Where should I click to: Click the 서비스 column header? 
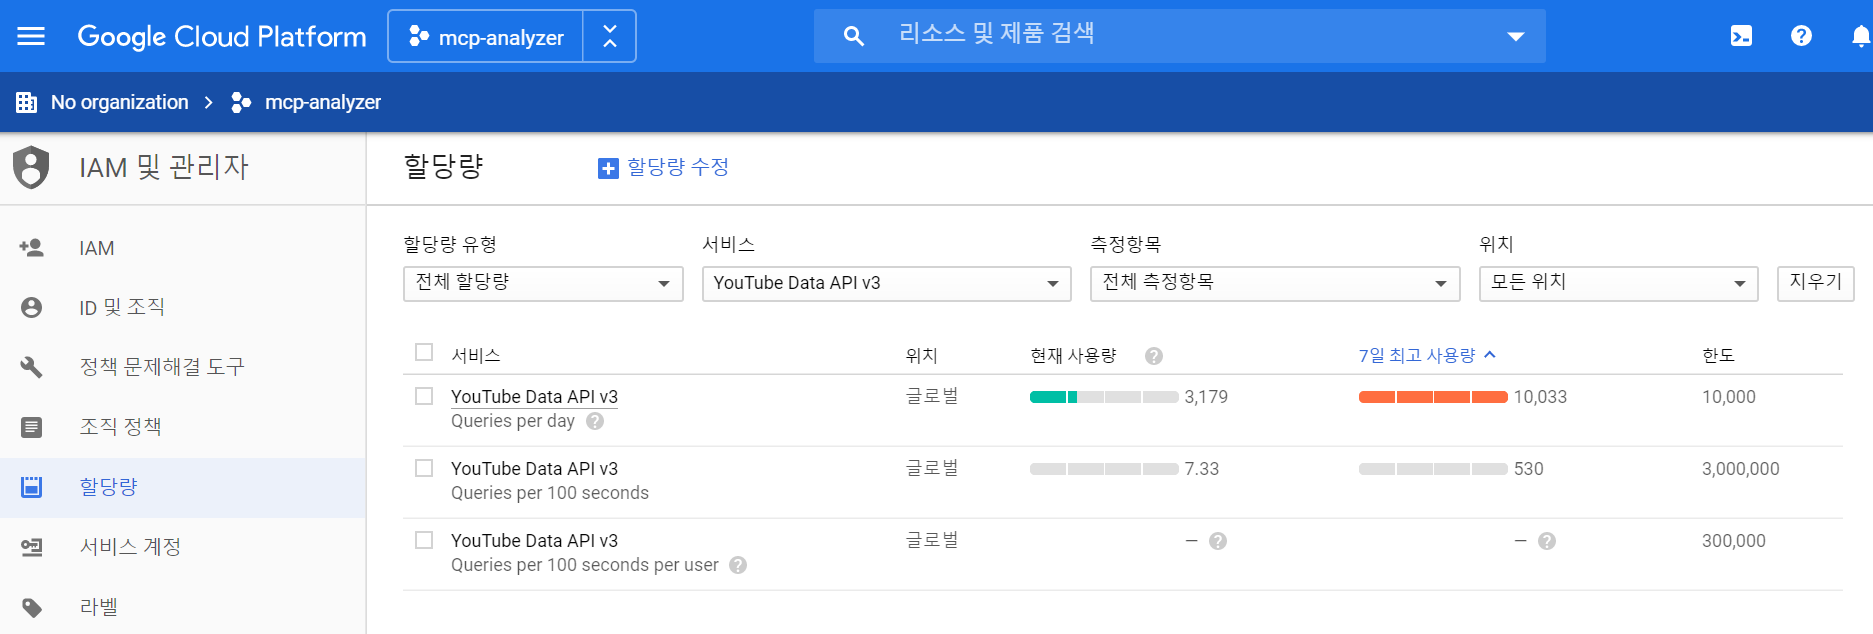pyautogui.click(x=476, y=355)
